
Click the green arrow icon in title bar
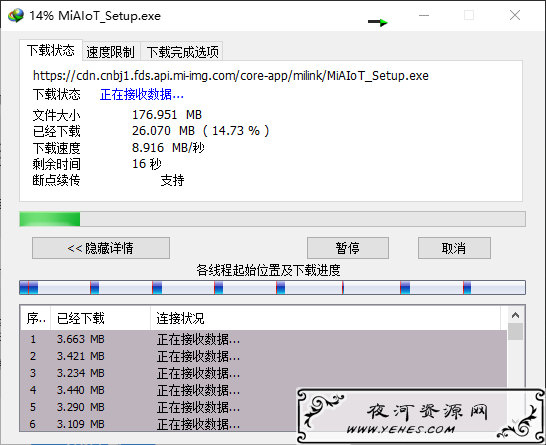point(378,23)
